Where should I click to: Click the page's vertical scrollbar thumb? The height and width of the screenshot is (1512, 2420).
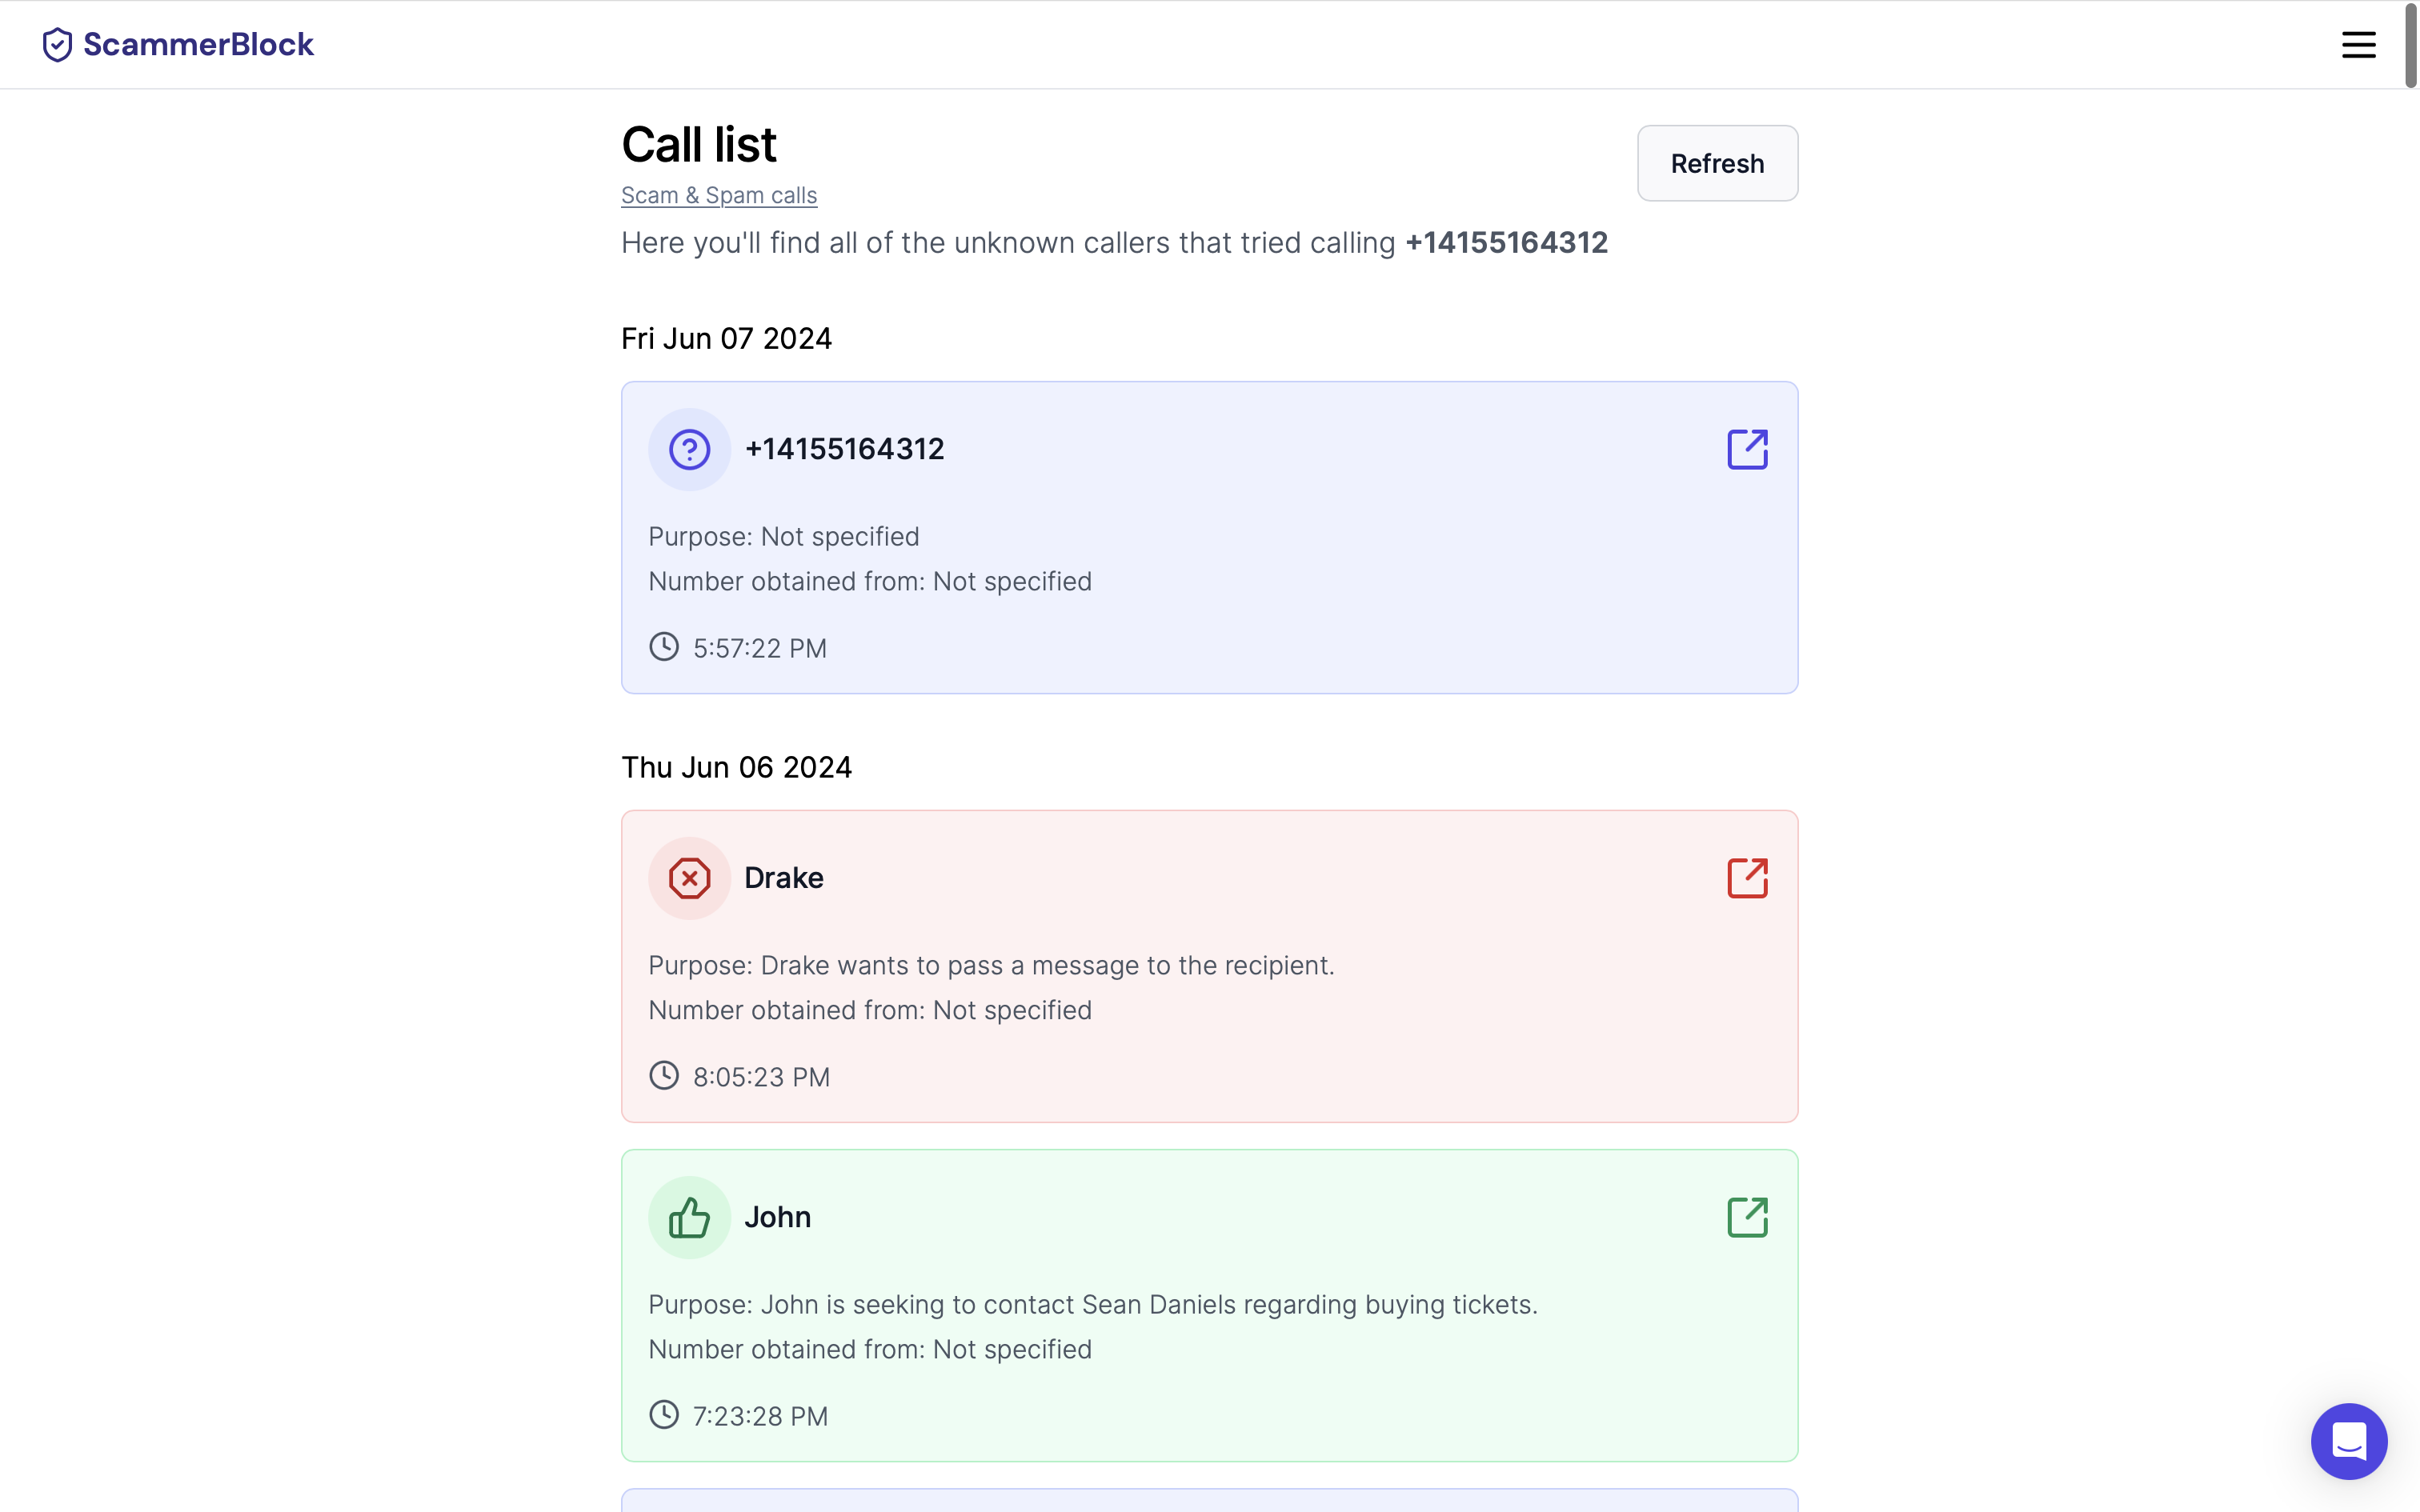tap(2410, 45)
